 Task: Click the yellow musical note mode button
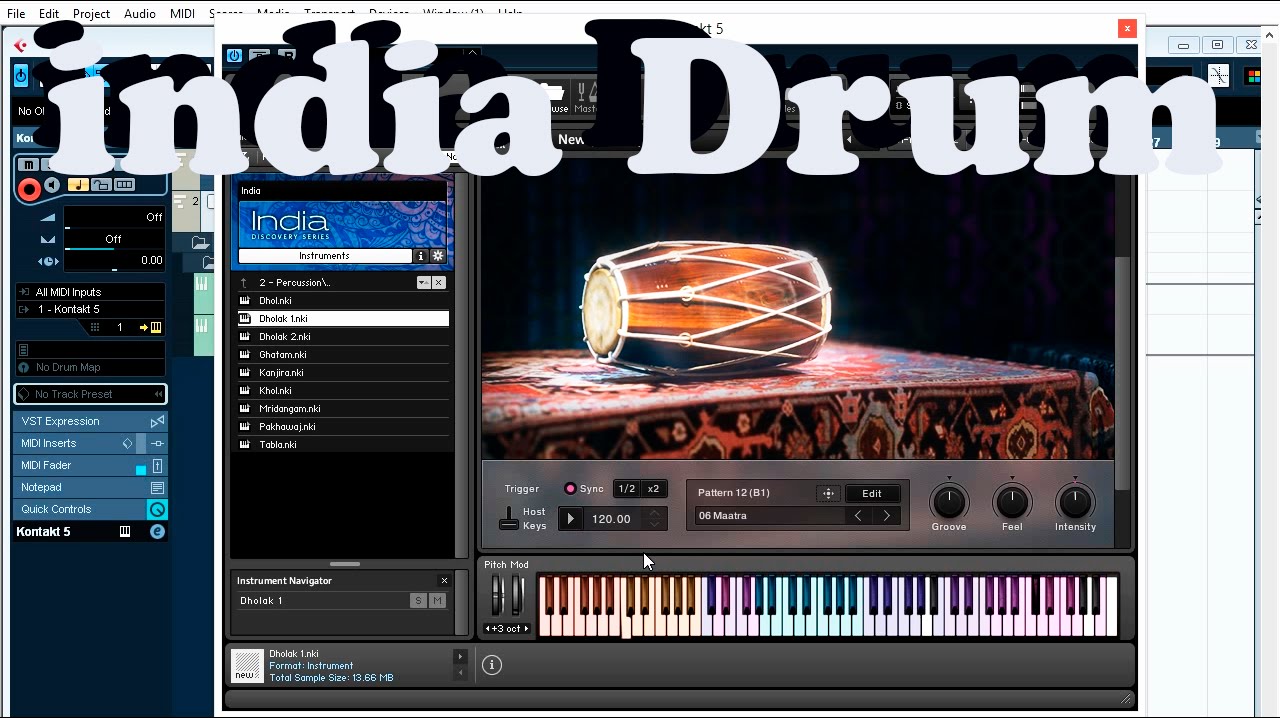click(x=78, y=185)
